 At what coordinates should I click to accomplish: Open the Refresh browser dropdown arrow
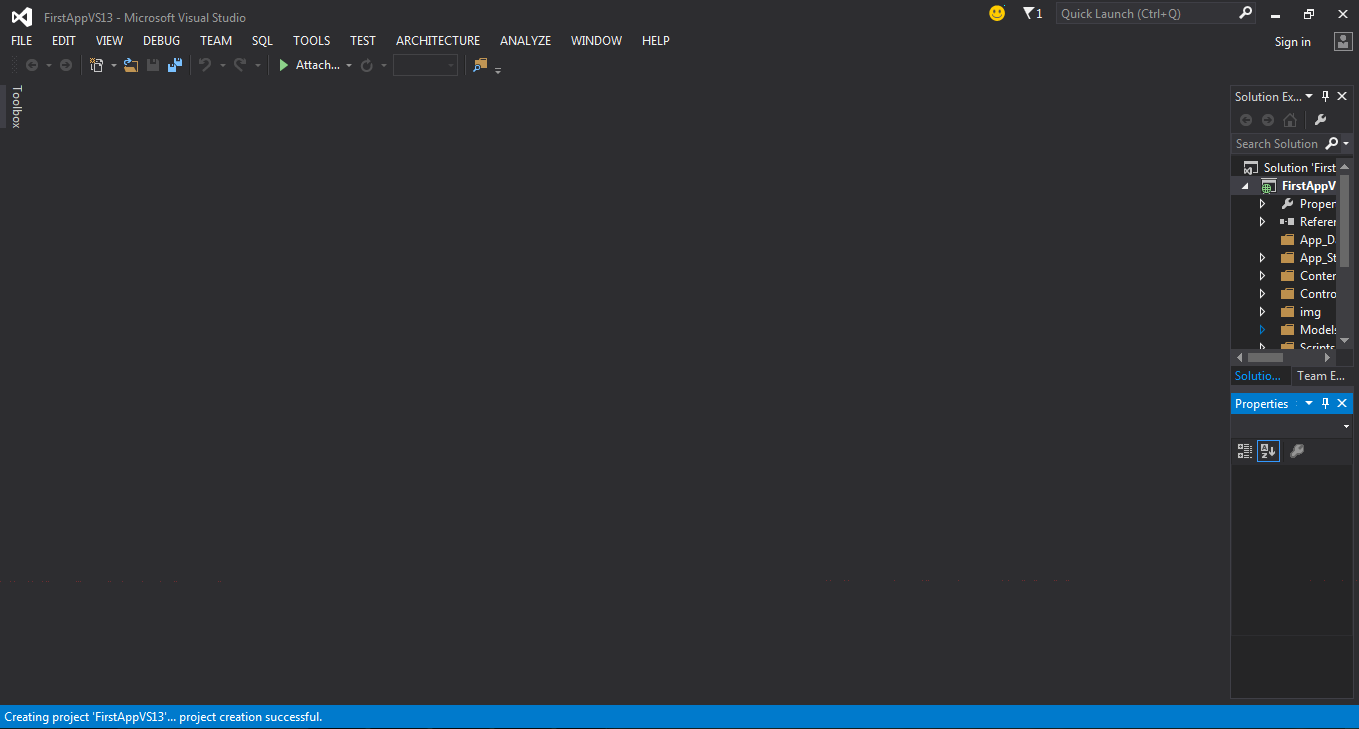tap(384, 66)
